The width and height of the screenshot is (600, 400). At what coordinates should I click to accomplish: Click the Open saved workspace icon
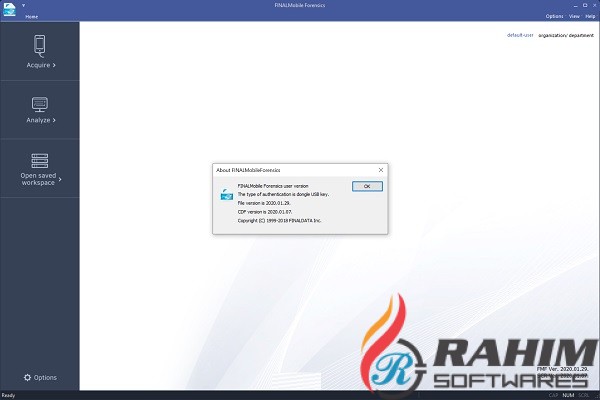[40, 161]
